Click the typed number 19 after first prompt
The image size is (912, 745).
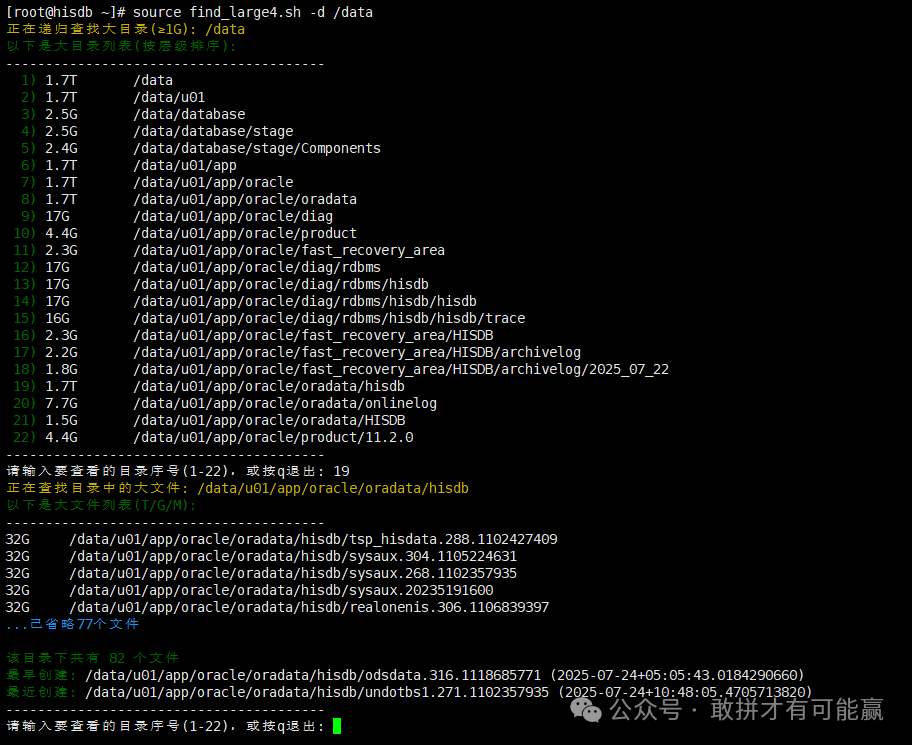341,471
